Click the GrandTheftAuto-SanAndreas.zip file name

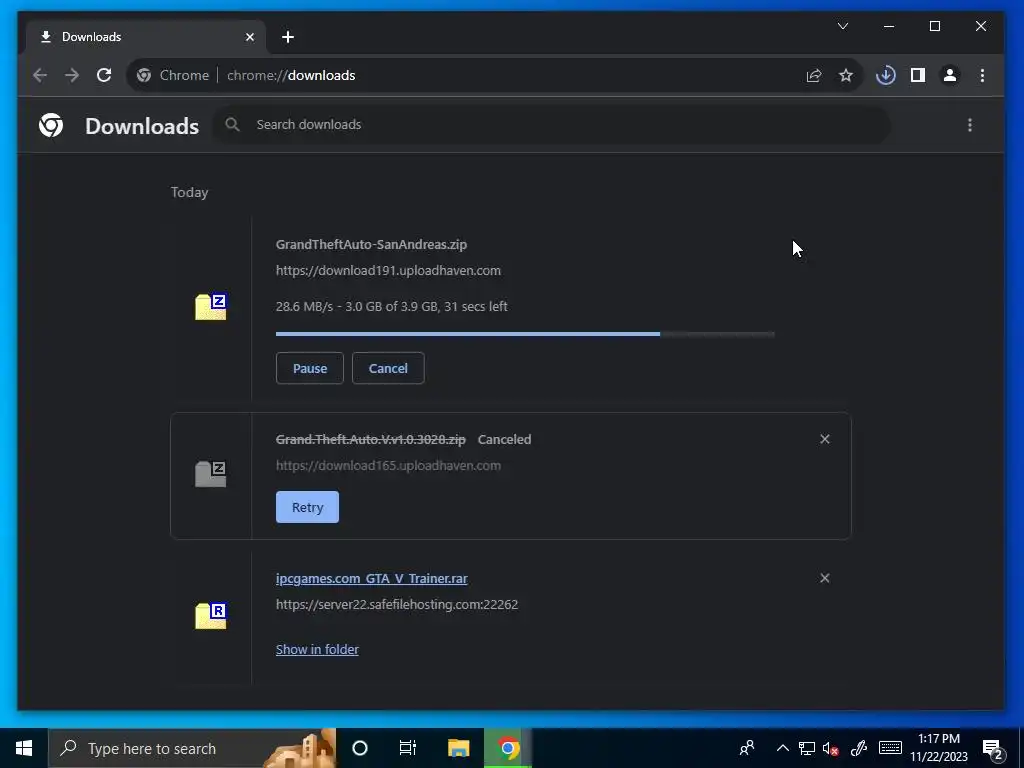[371, 245]
